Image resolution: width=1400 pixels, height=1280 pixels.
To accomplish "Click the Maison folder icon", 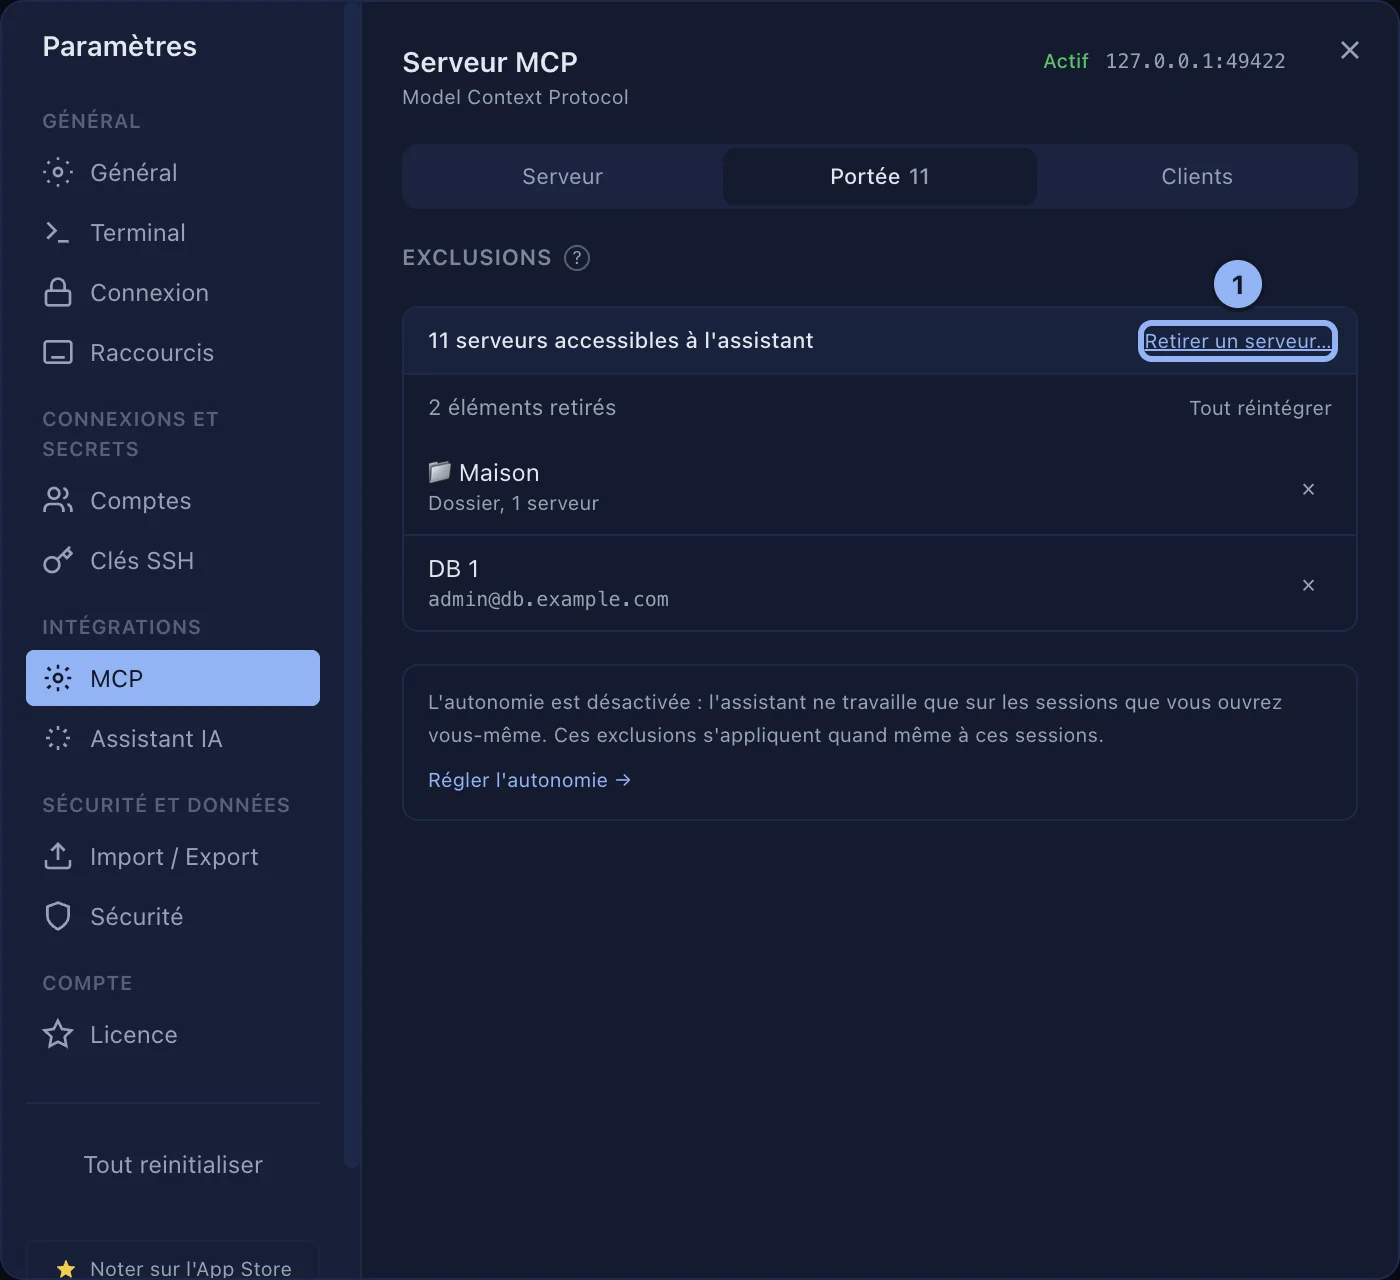I will point(439,472).
